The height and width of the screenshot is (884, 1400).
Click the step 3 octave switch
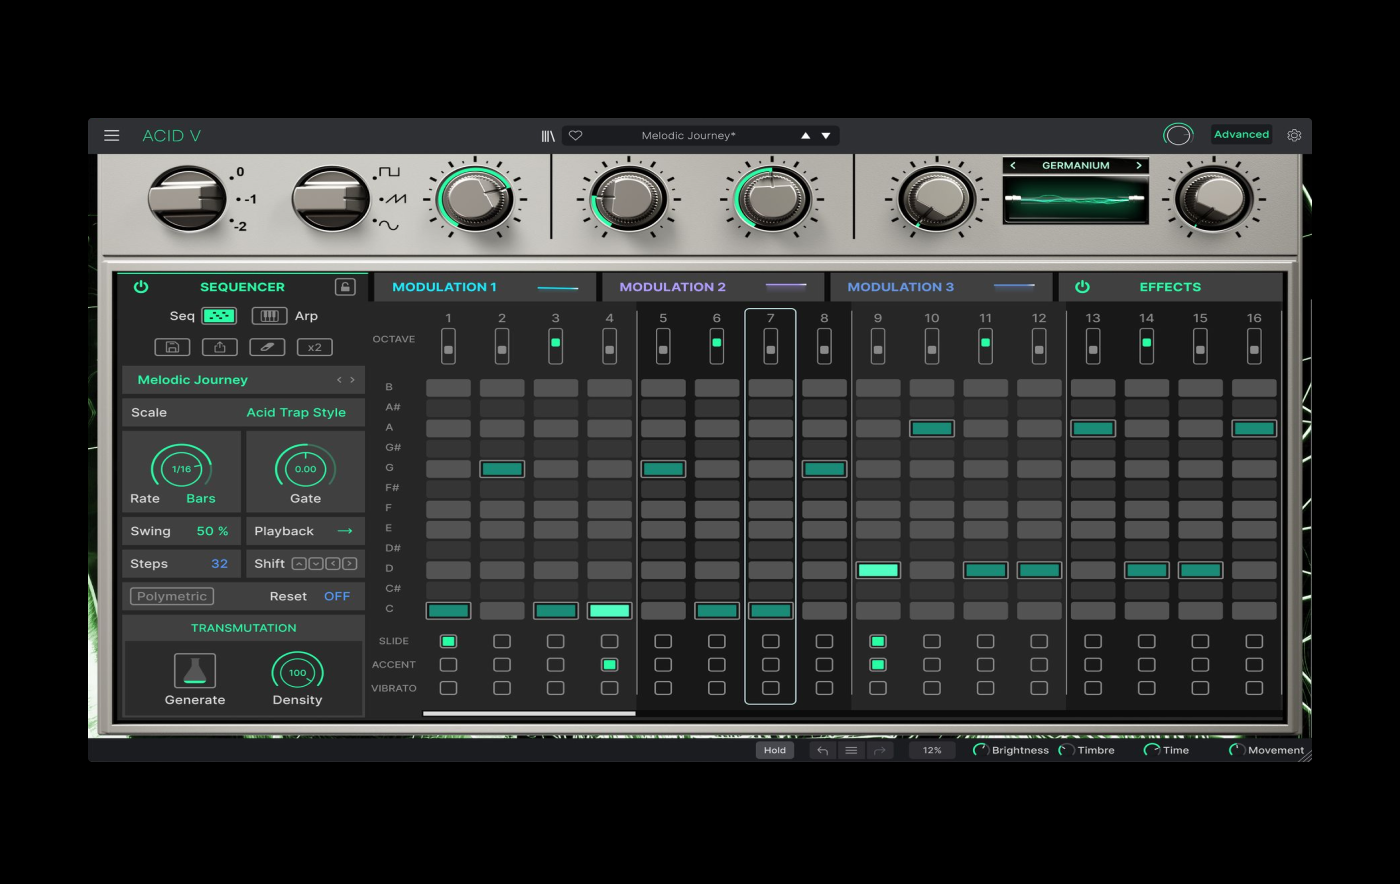click(x=555, y=346)
